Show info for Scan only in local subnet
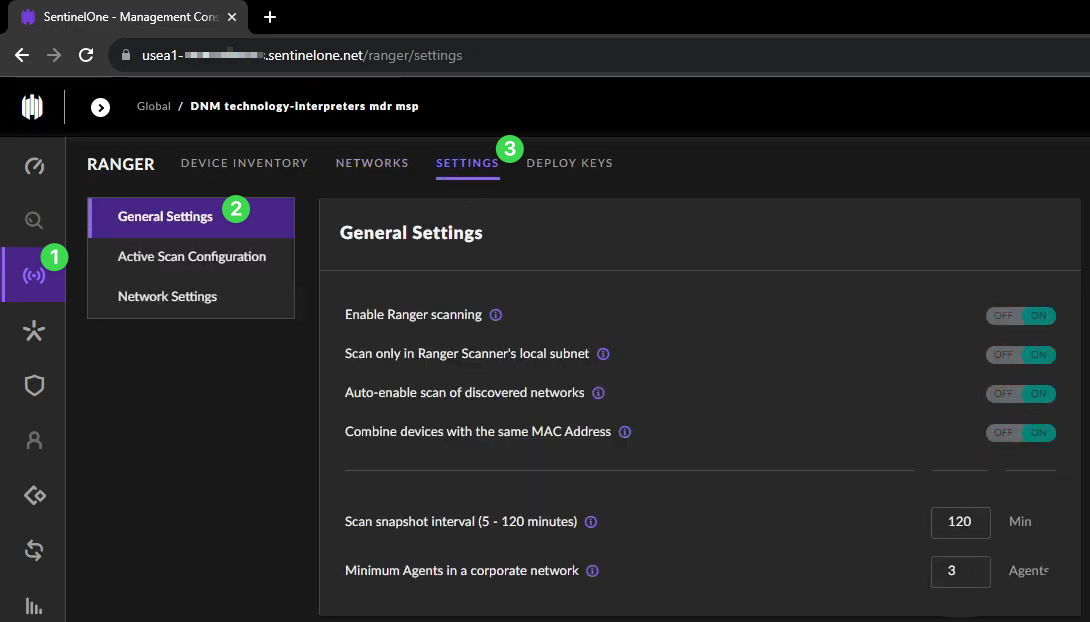 point(603,354)
